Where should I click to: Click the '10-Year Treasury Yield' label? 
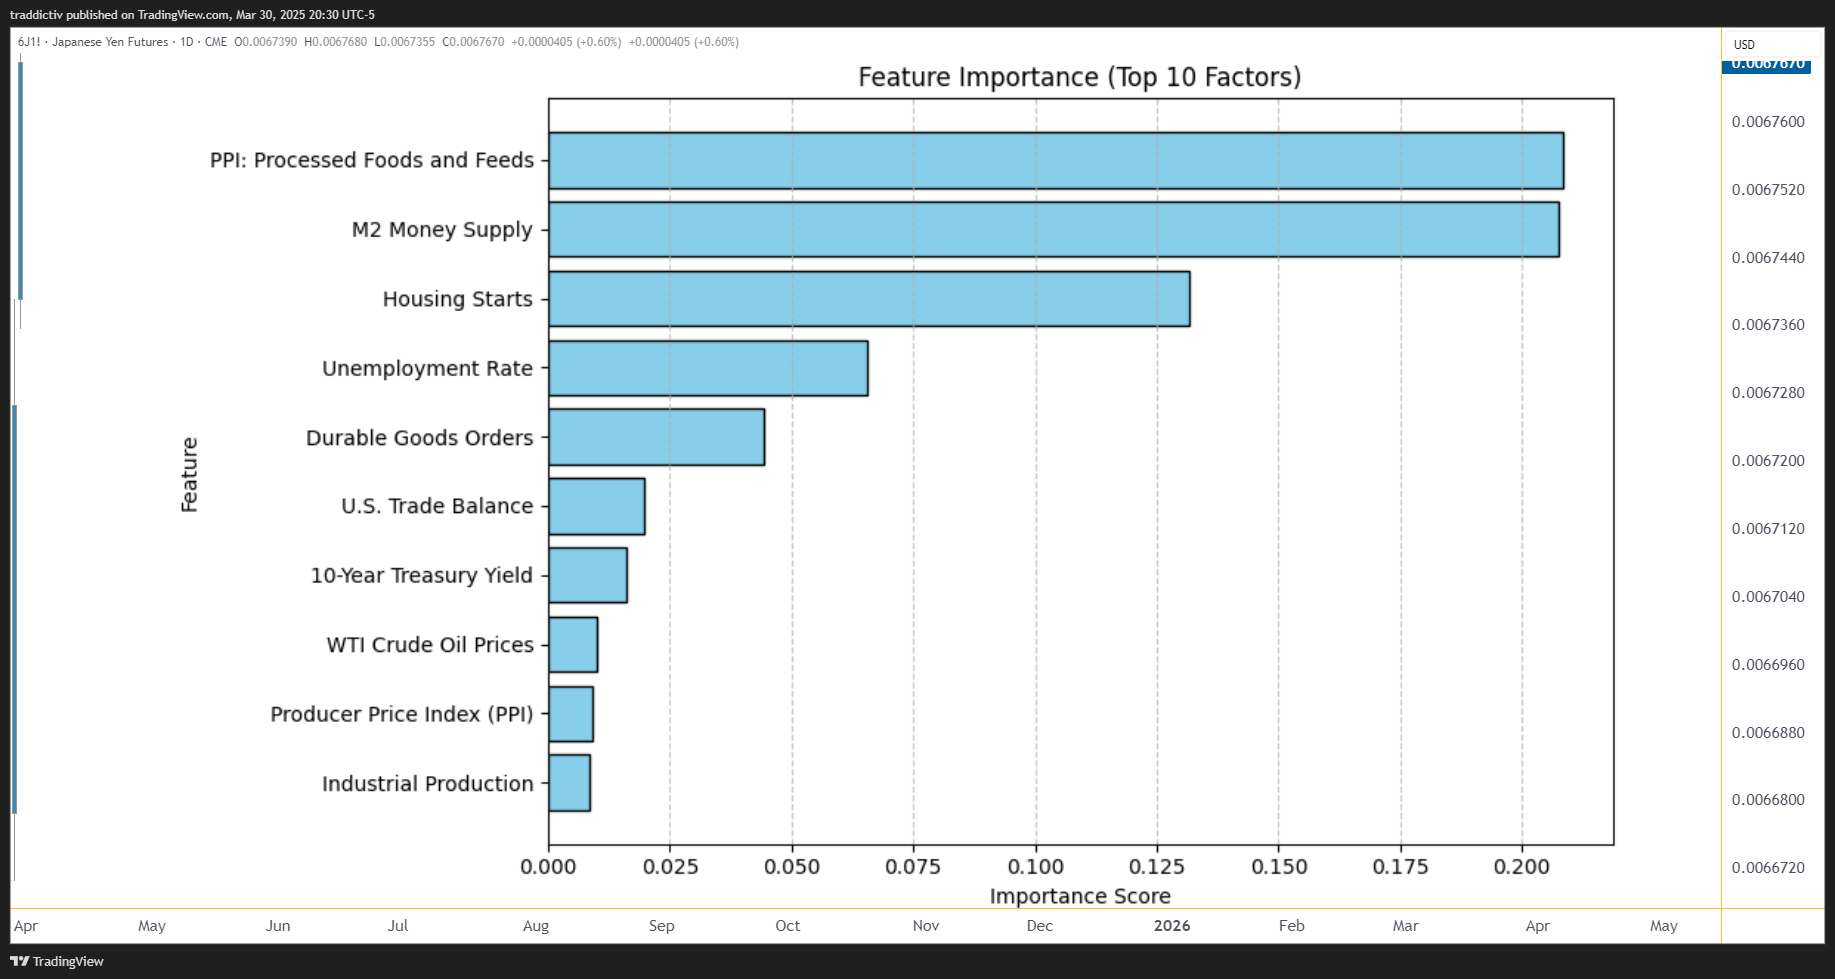click(x=421, y=575)
